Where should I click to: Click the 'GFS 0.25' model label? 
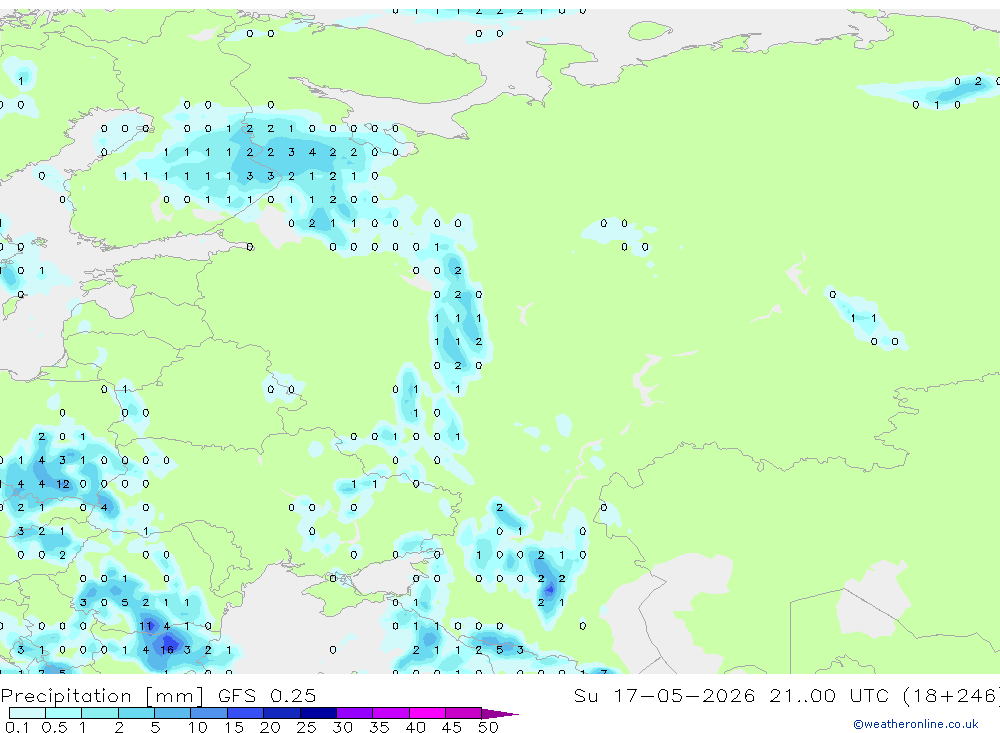coord(267,695)
